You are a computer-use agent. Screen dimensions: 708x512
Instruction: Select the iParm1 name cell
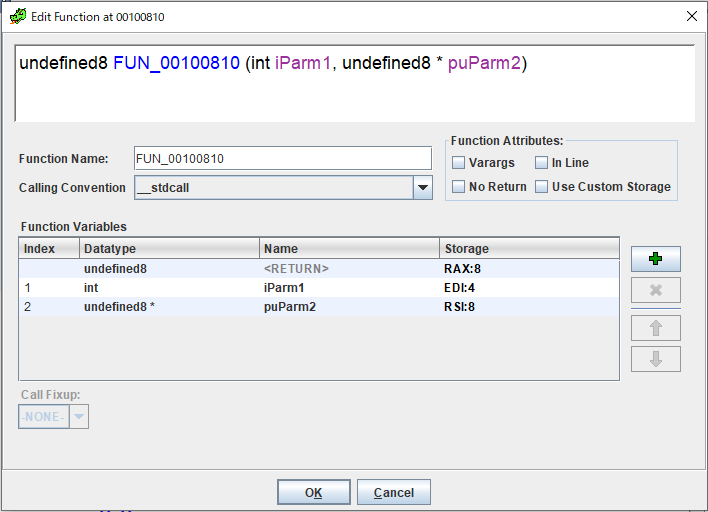pos(349,288)
